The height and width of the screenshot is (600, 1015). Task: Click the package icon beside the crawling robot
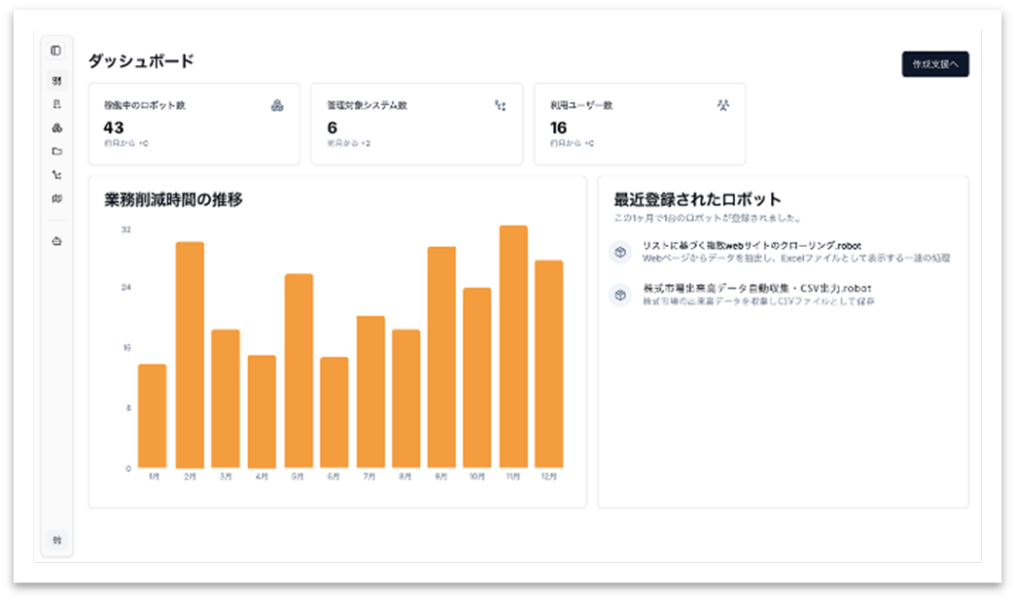click(620, 252)
